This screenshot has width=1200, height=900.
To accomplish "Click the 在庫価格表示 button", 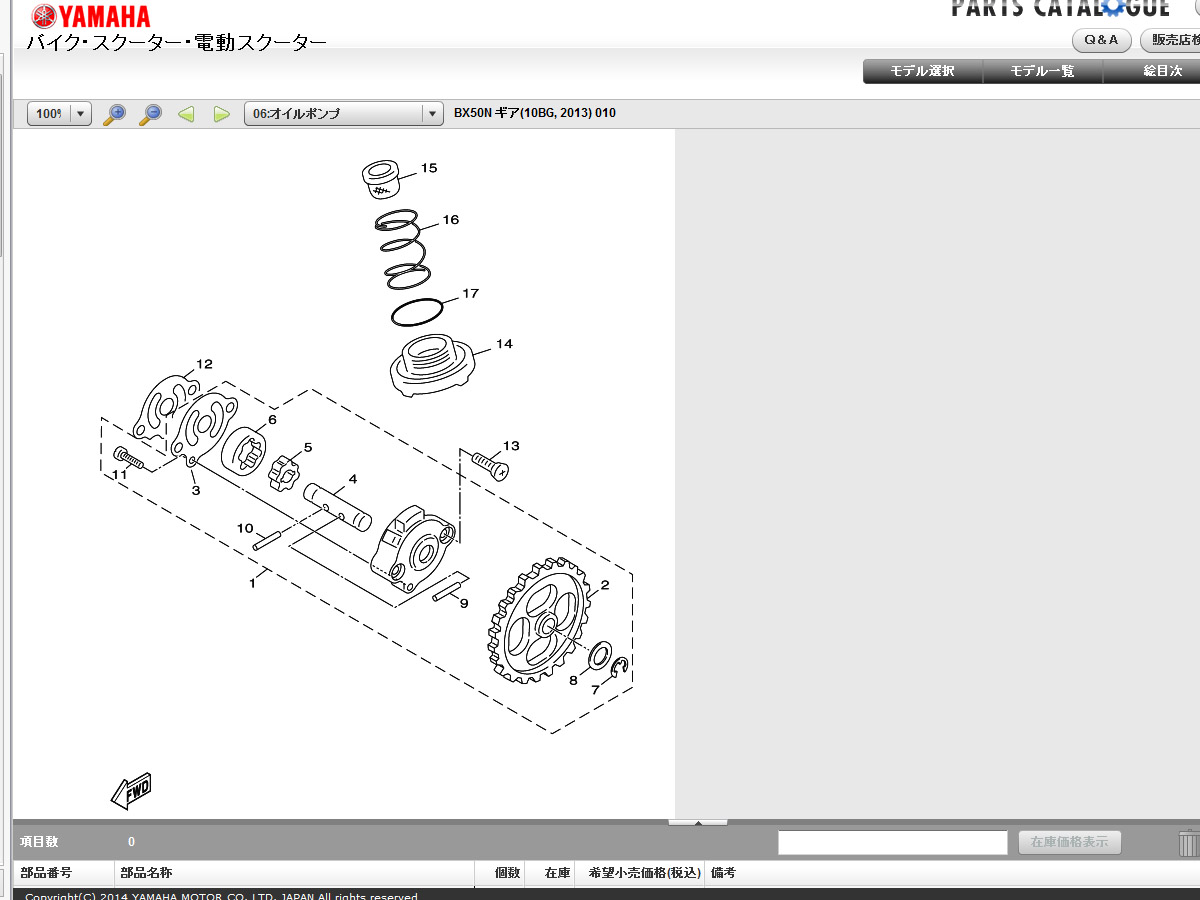I will [x=1069, y=842].
